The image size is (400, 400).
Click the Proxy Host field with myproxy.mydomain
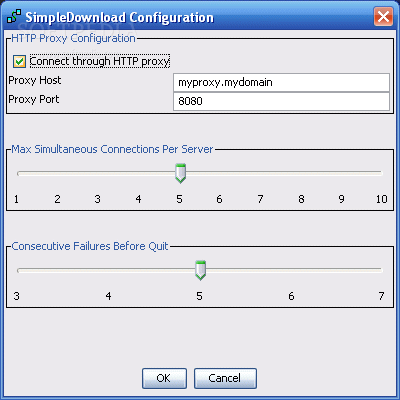click(281, 82)
